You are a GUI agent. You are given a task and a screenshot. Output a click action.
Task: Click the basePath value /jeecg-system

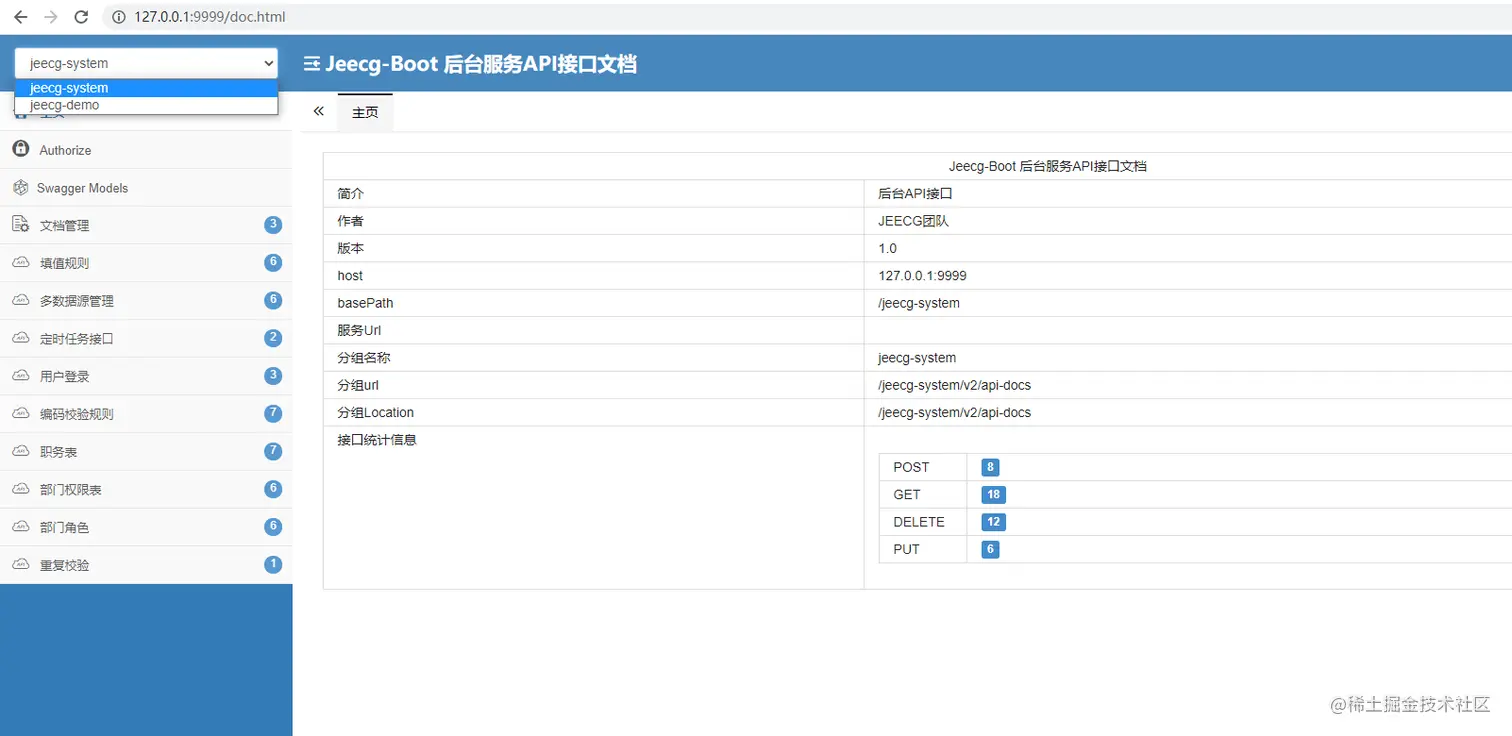click(x=919, y=303)
